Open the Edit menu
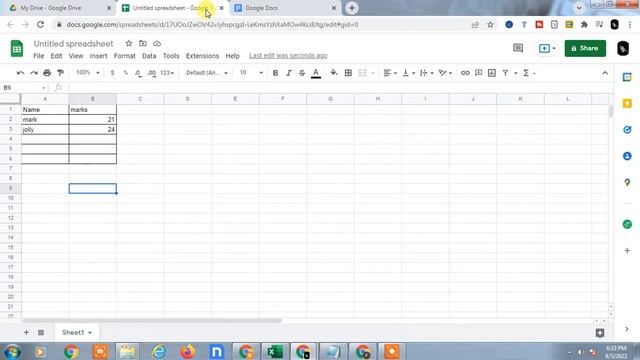The height and width of the screenshot is (360, 640). click(56, 56)
